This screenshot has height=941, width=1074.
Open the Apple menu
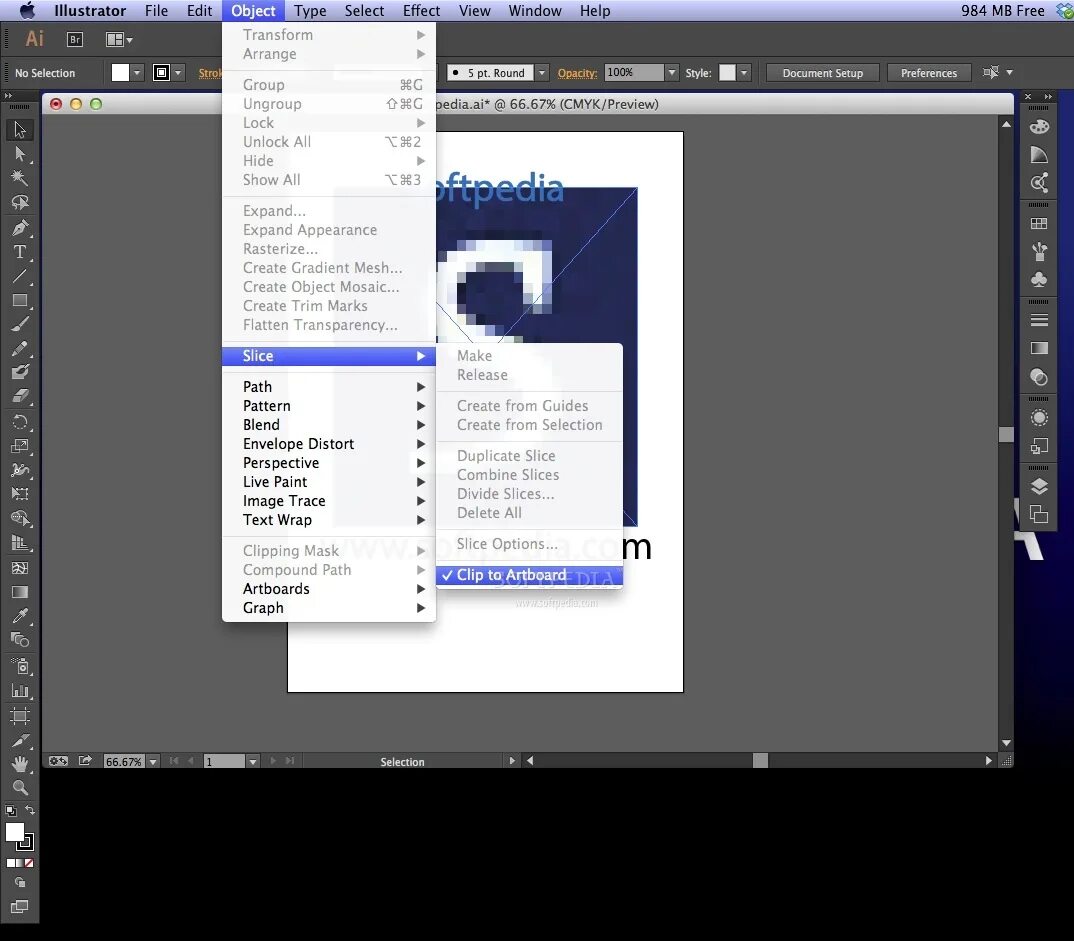pos(27,11)
